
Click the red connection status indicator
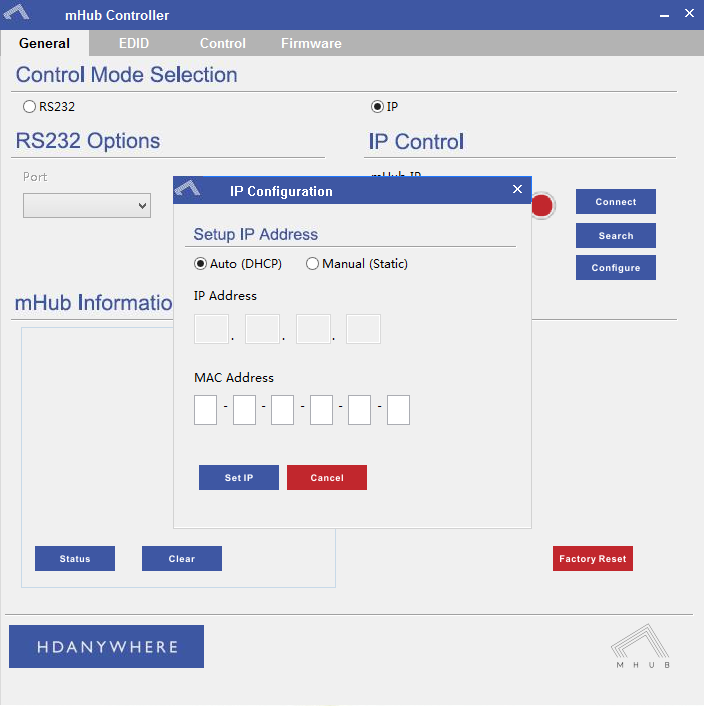[x=542, y=206]
